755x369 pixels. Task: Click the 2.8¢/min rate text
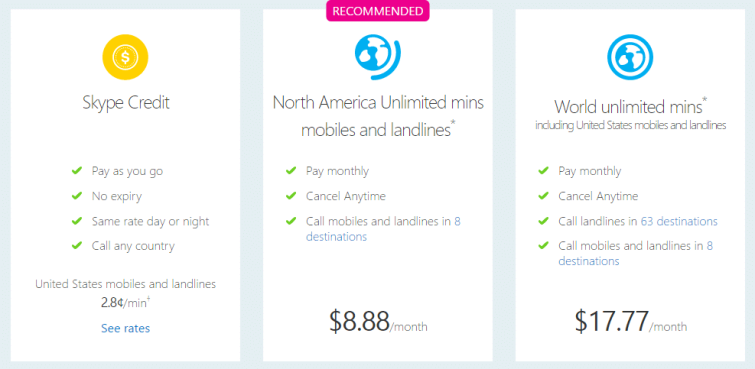click(x=125, y=303)
